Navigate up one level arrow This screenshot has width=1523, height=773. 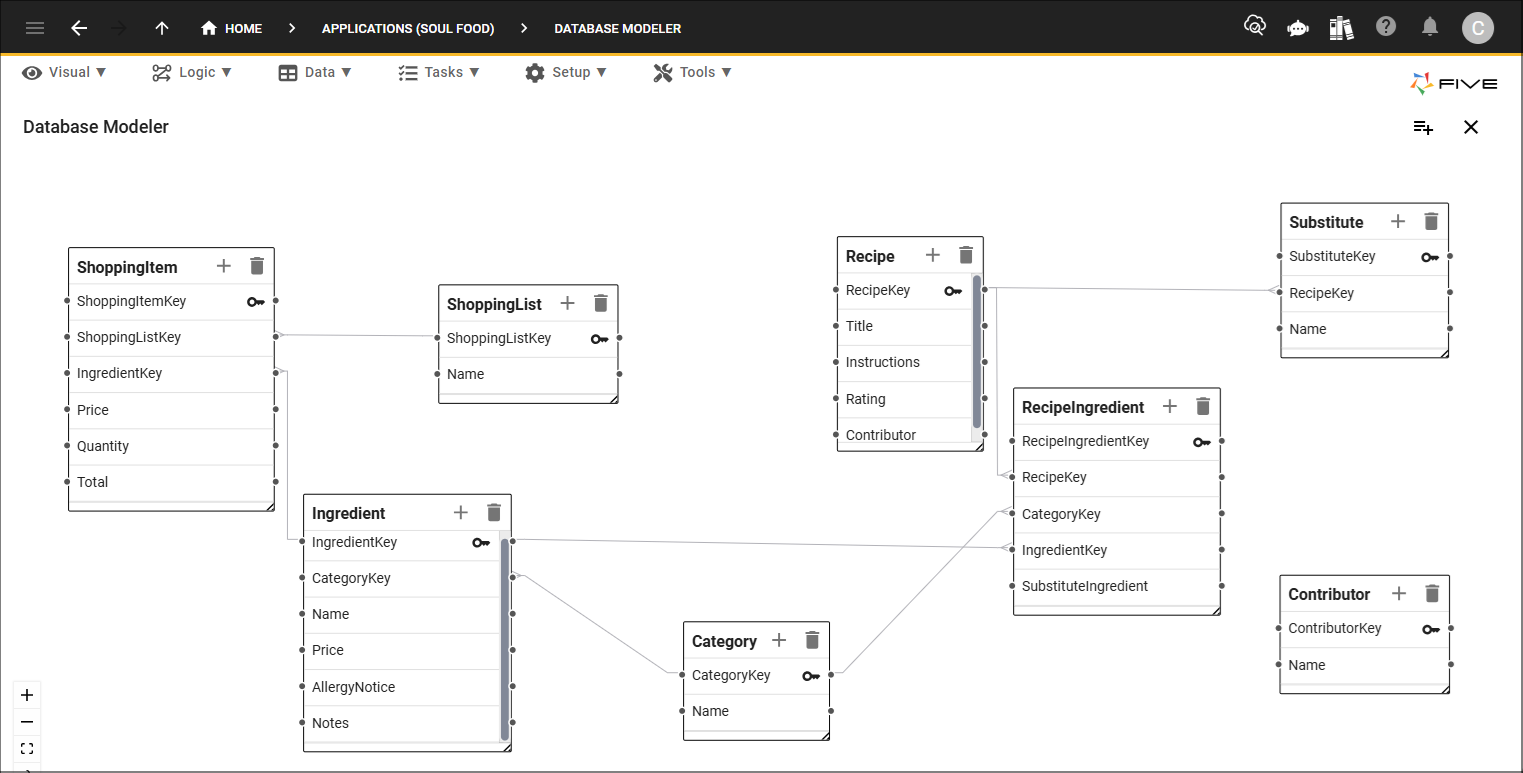coord(162,28)
